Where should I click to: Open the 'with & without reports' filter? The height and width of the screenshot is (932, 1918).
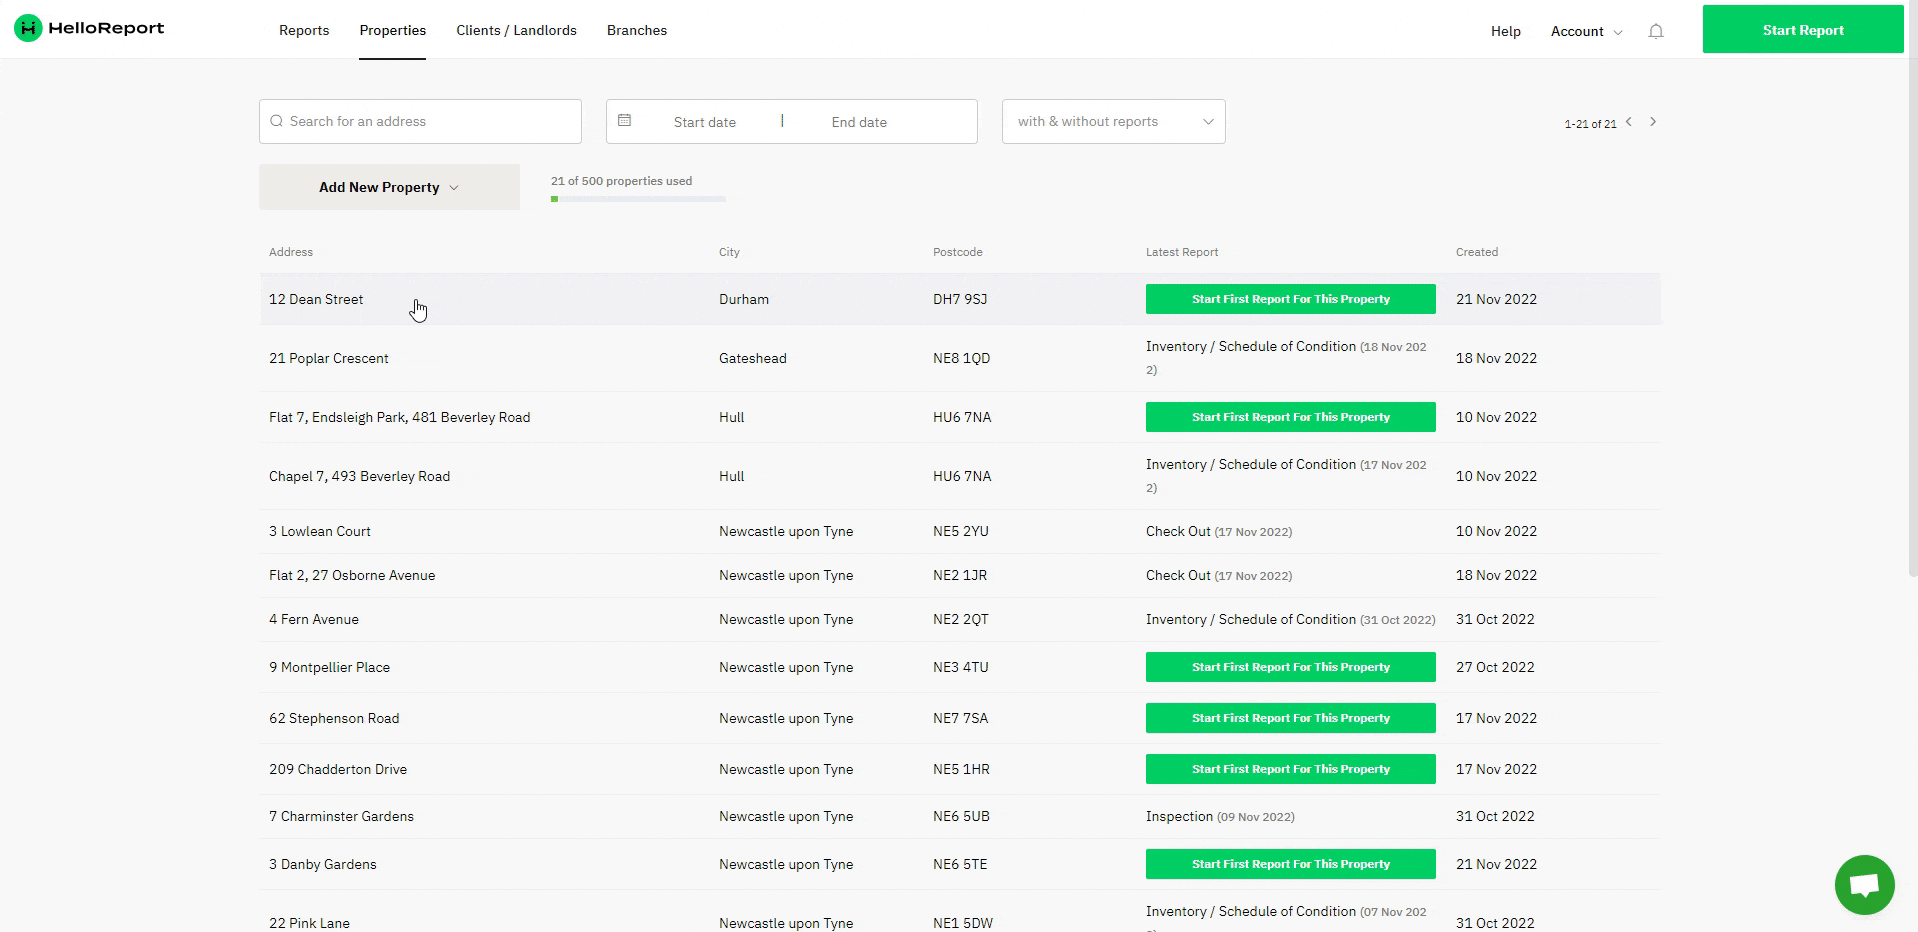tap(1113, 121)
